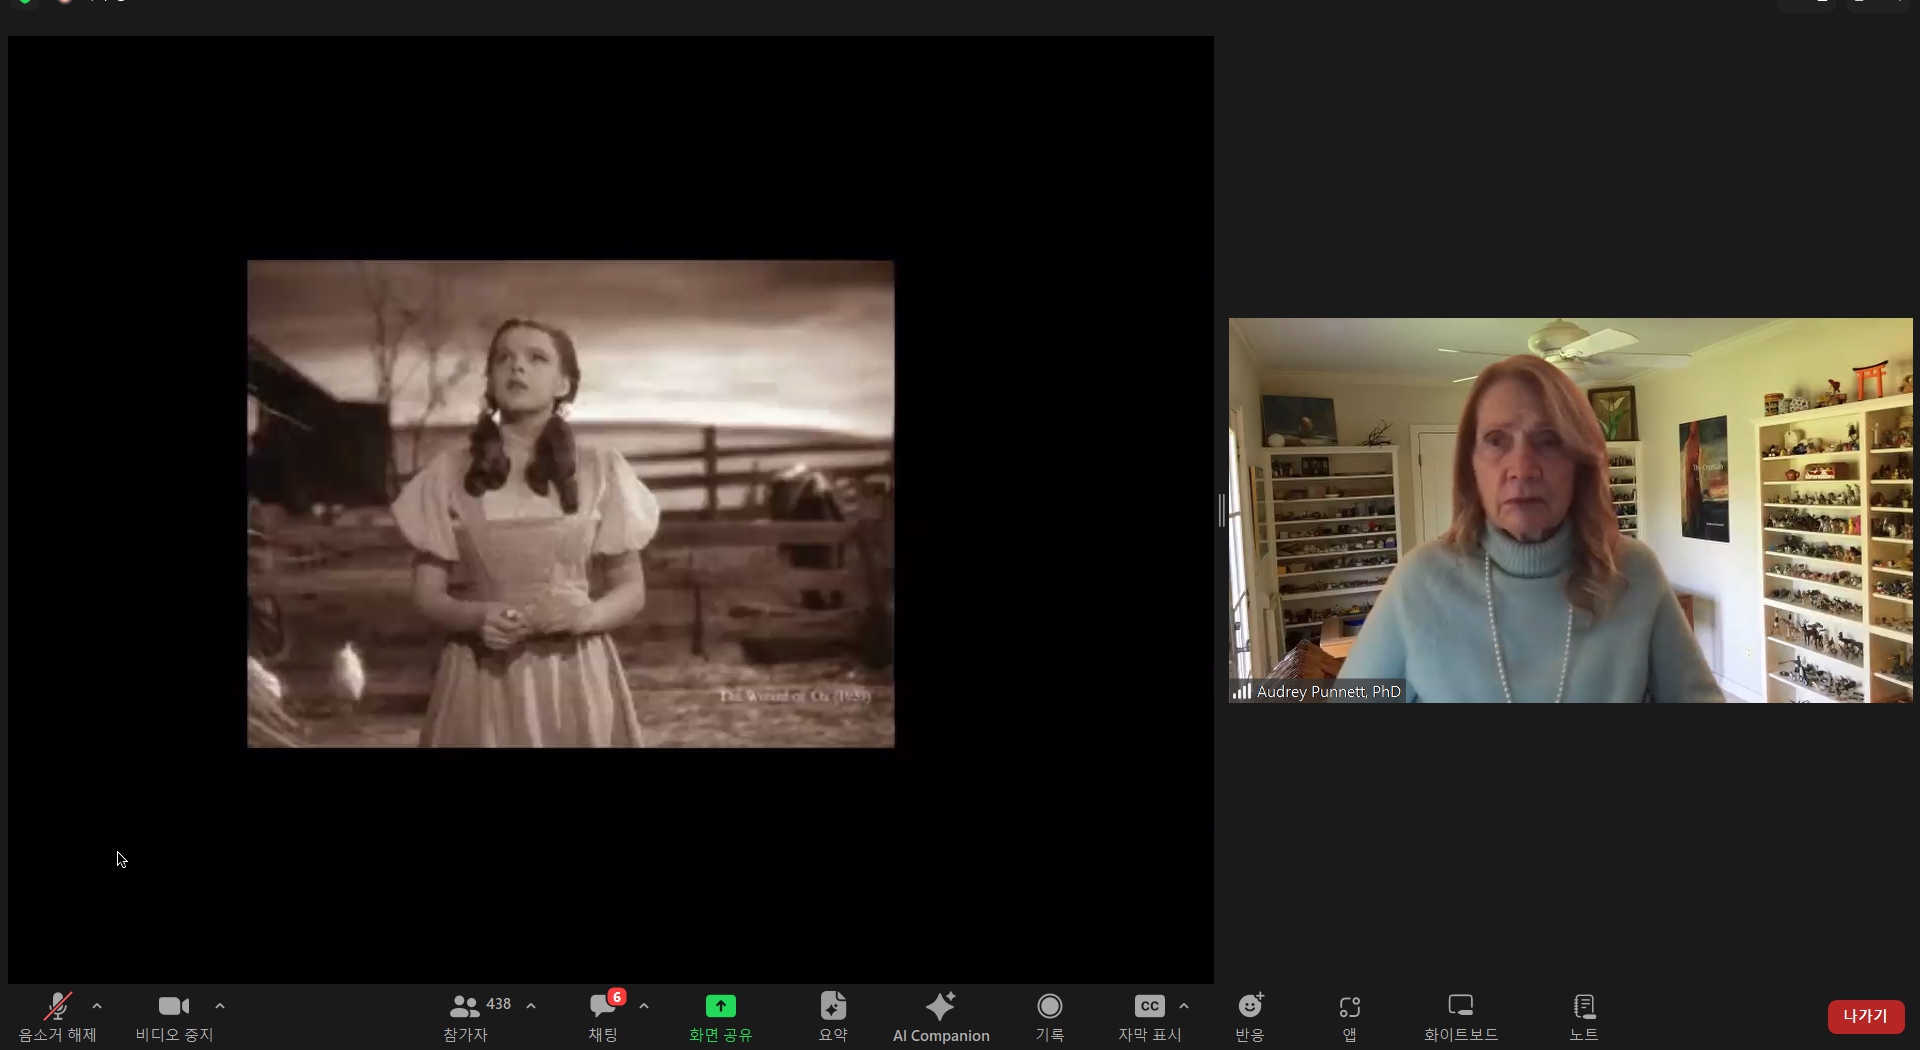Screen dimensions: 1920x1050
Task: Stop video with 비디오 중지 camera icon
Action: 174,1006
